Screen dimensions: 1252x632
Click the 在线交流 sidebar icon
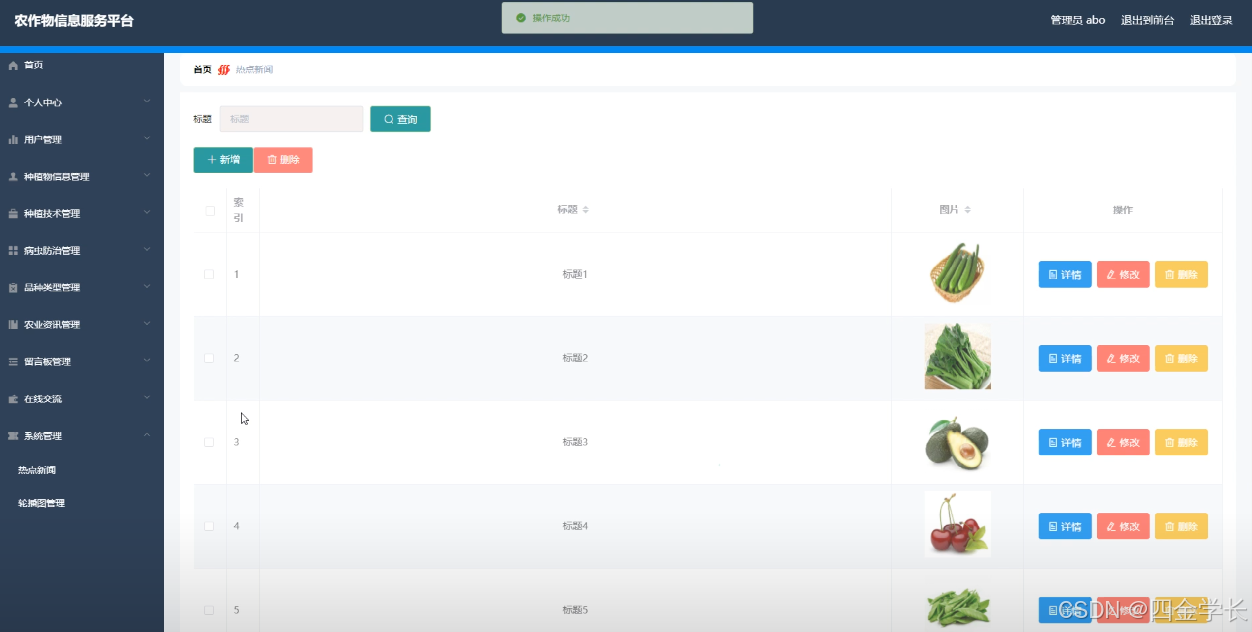[x=13, y=399]
